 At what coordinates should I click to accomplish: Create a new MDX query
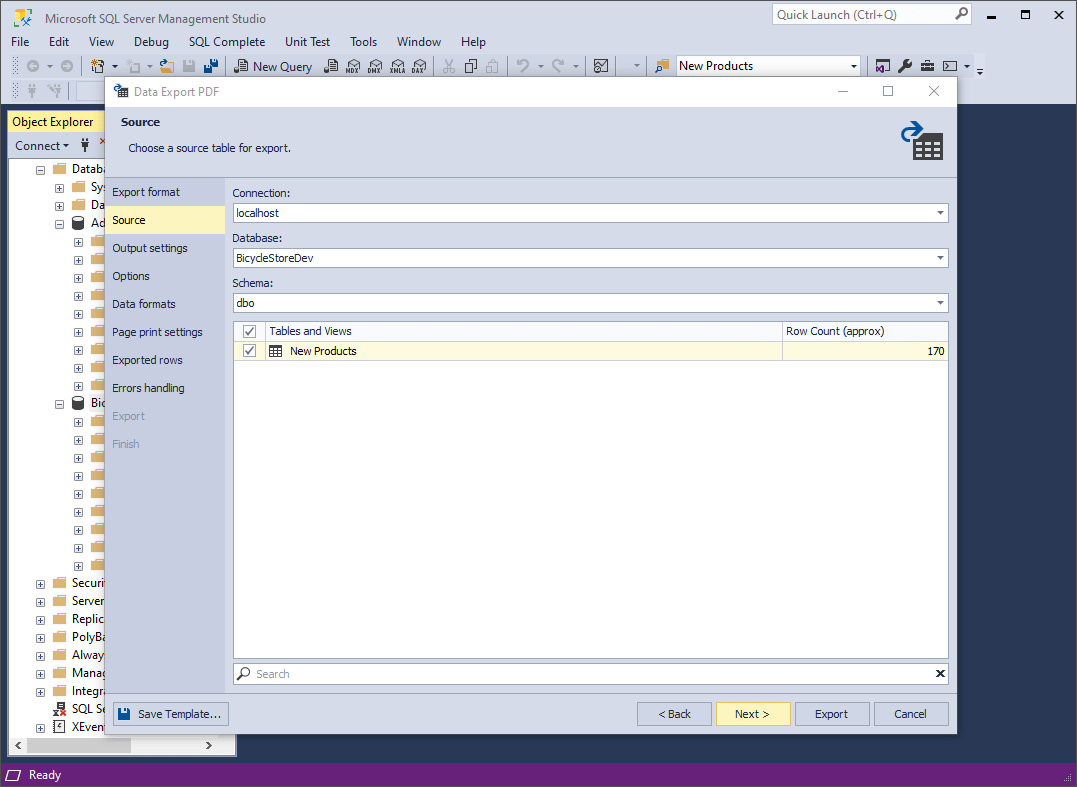[x=352, y=66]
